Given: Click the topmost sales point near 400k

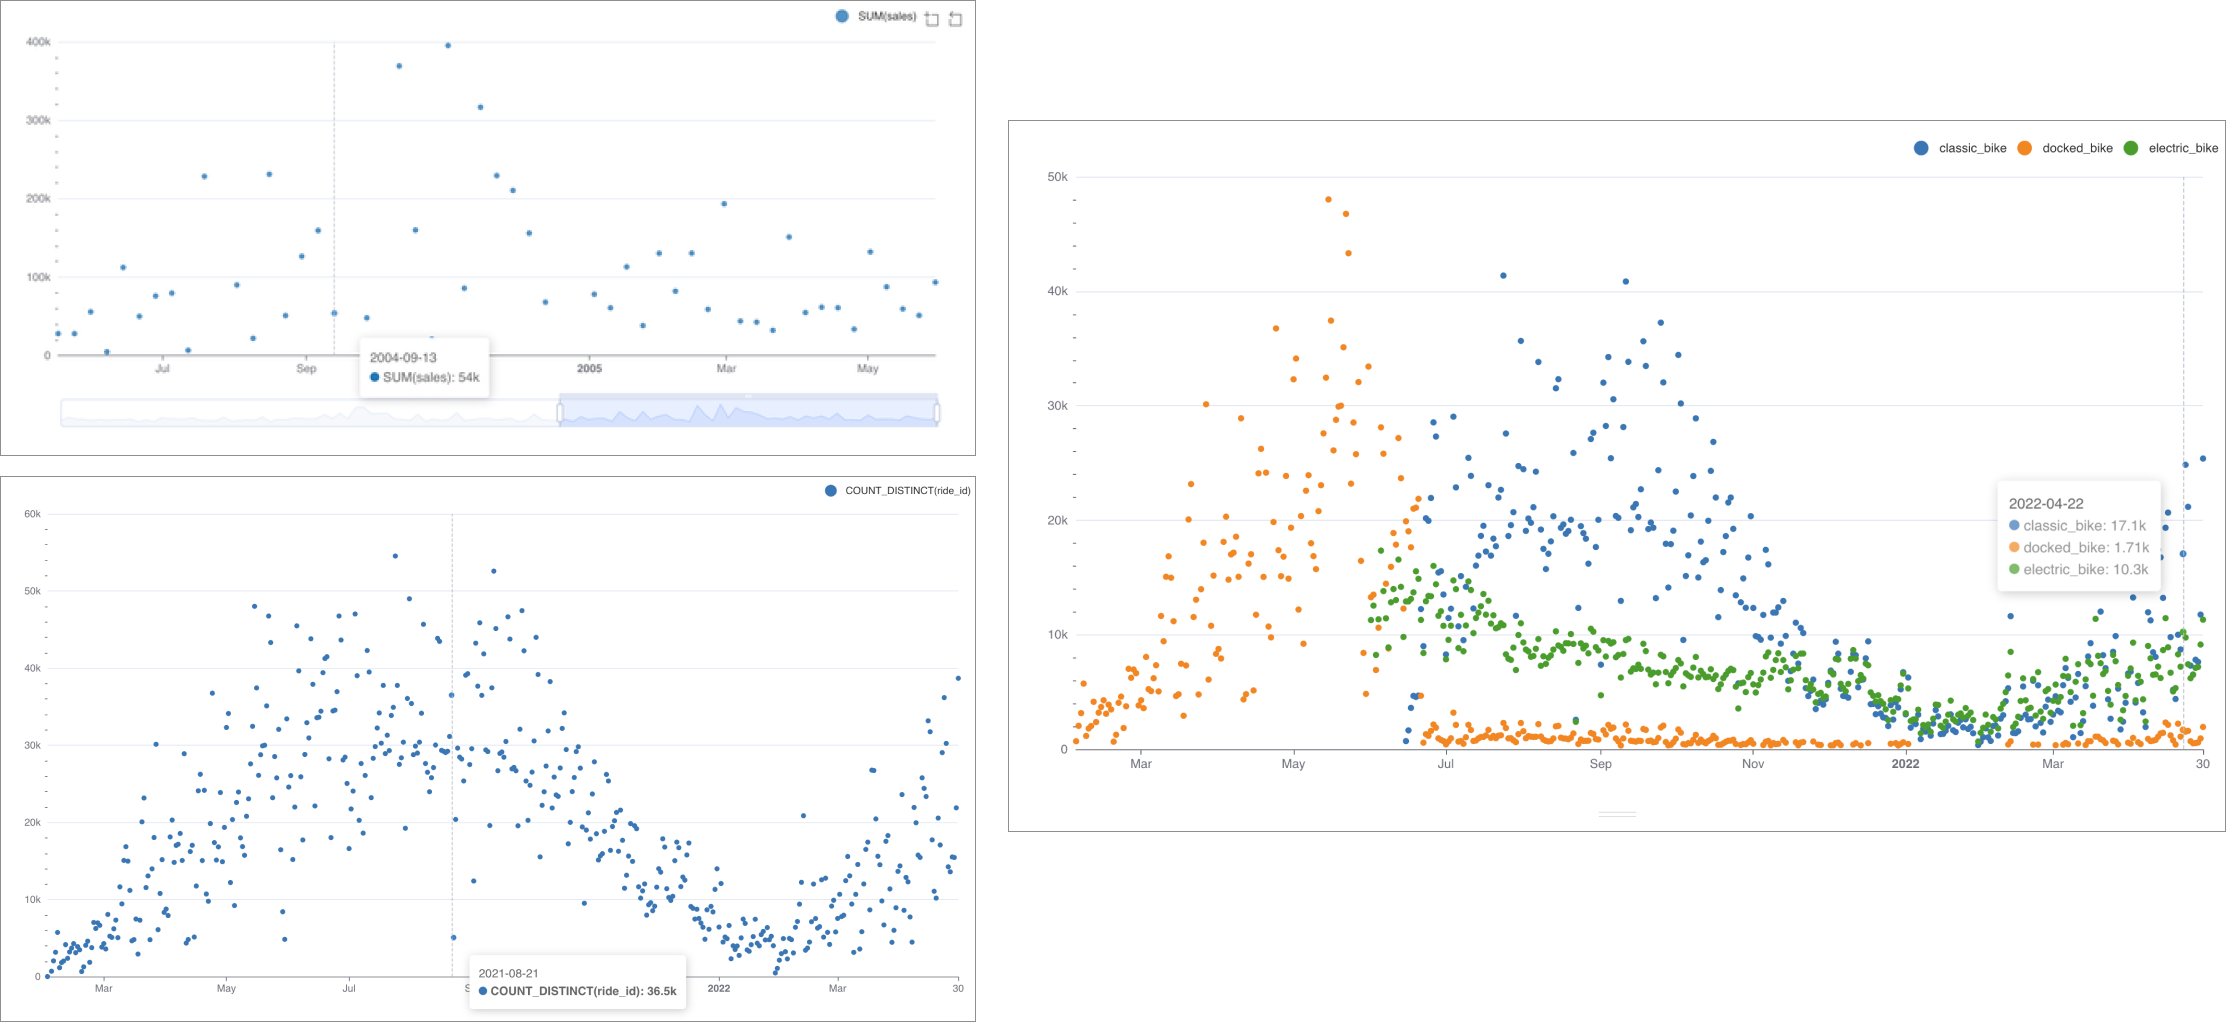Looking at the screenshot, I should tap(448, 45).
